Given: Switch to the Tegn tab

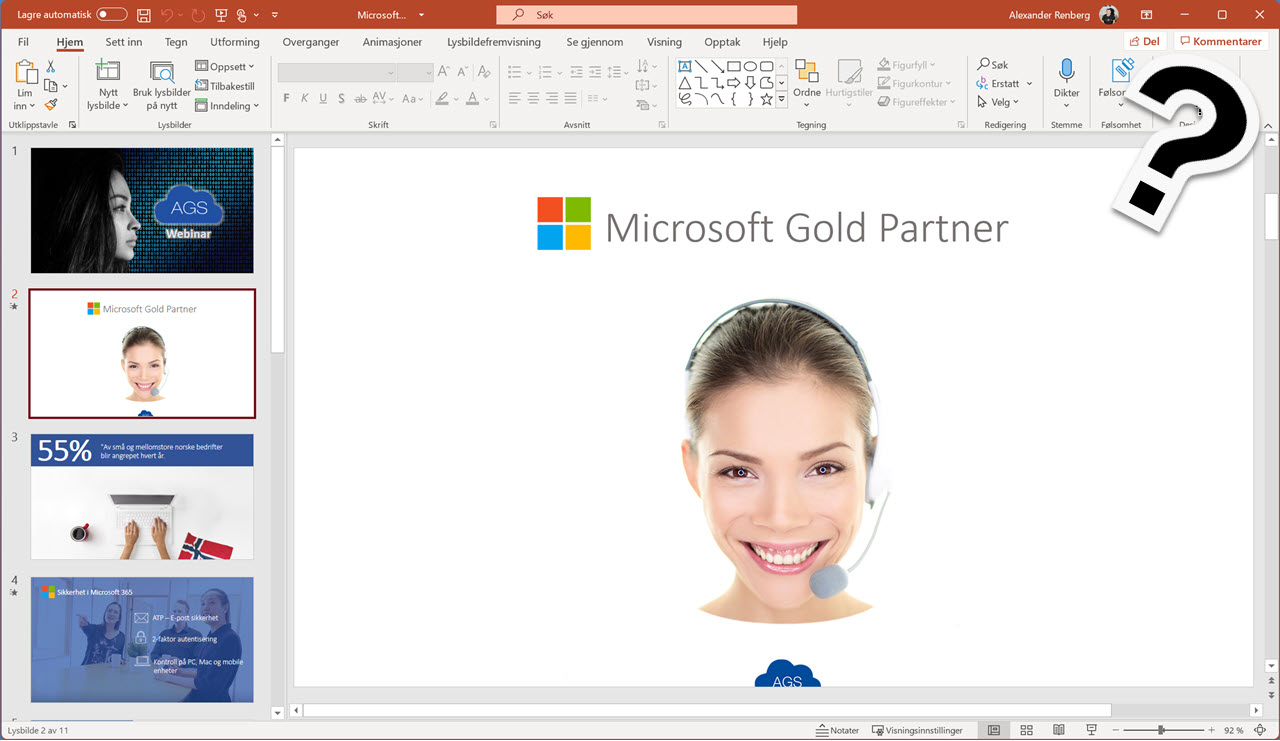Looking at the screenshot, I should click(x=176, y=42).
